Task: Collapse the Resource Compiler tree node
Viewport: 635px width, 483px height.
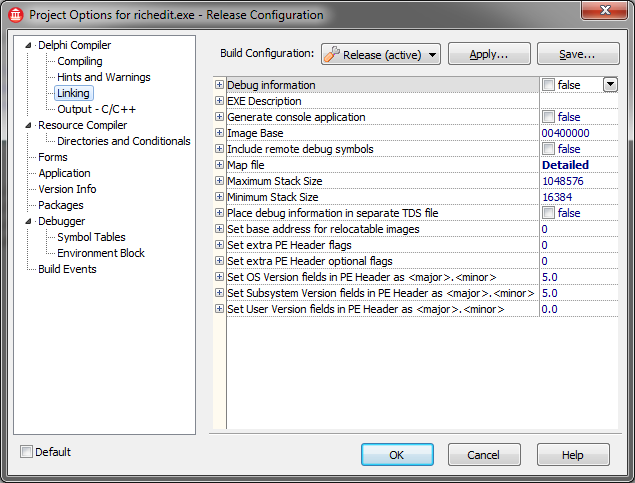Action: pos(28,126)
